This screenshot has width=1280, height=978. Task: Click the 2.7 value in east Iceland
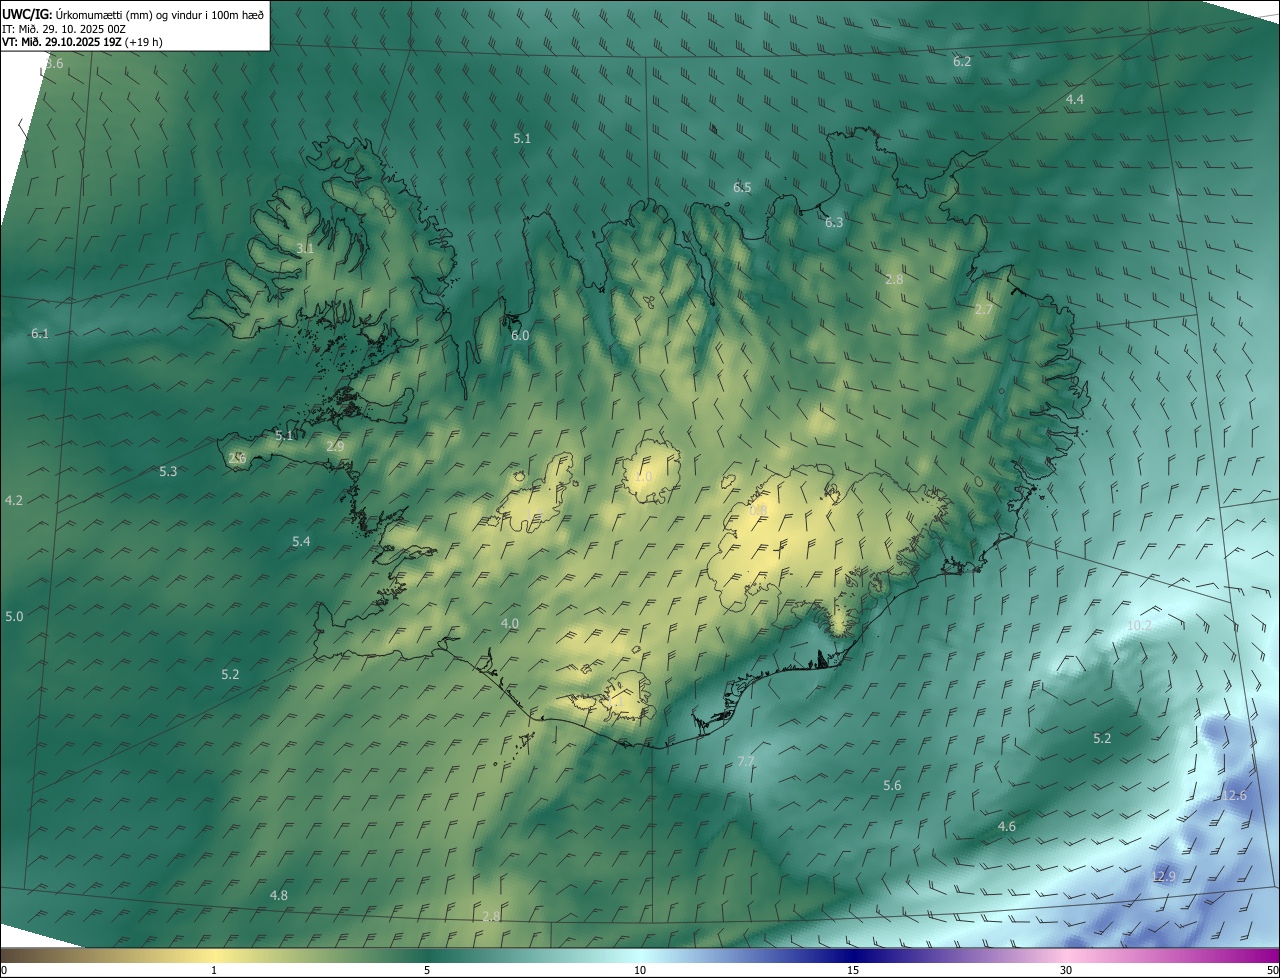pos(984,310)
